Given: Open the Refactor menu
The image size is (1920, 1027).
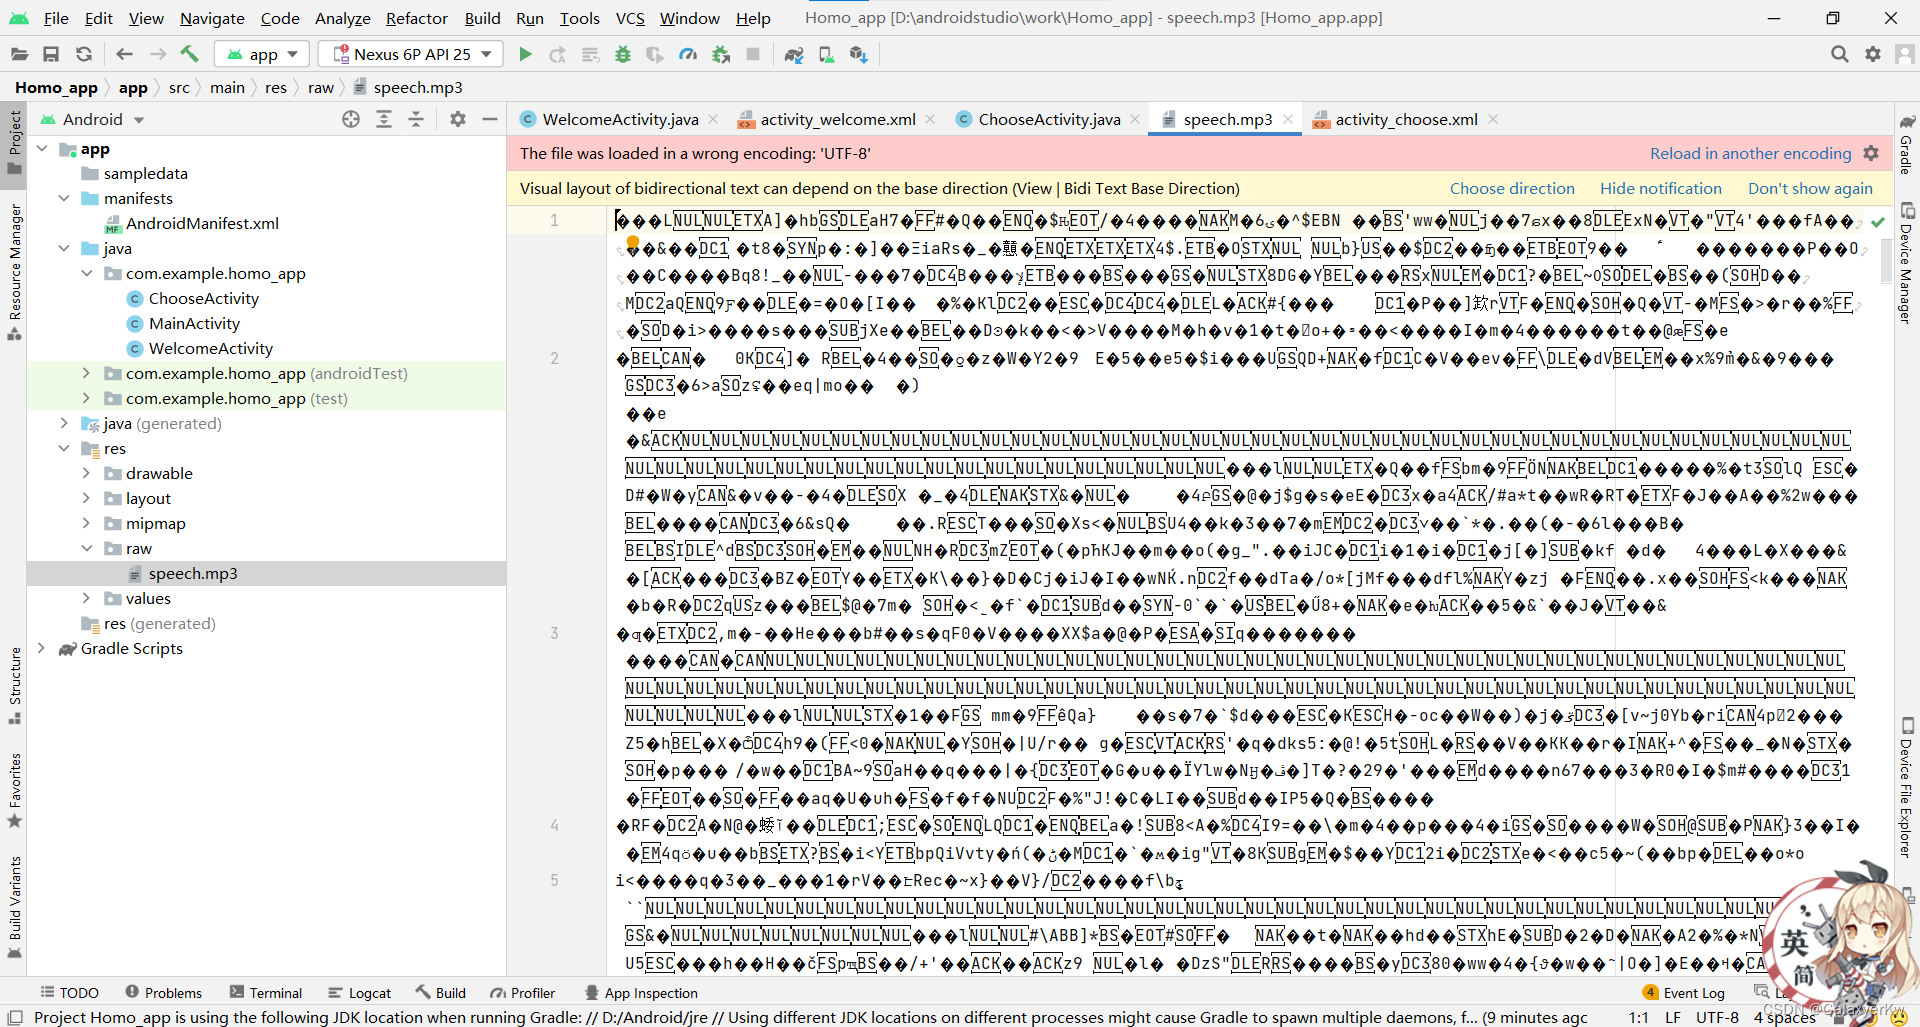Looking at the screenshot, I should 417,18.
